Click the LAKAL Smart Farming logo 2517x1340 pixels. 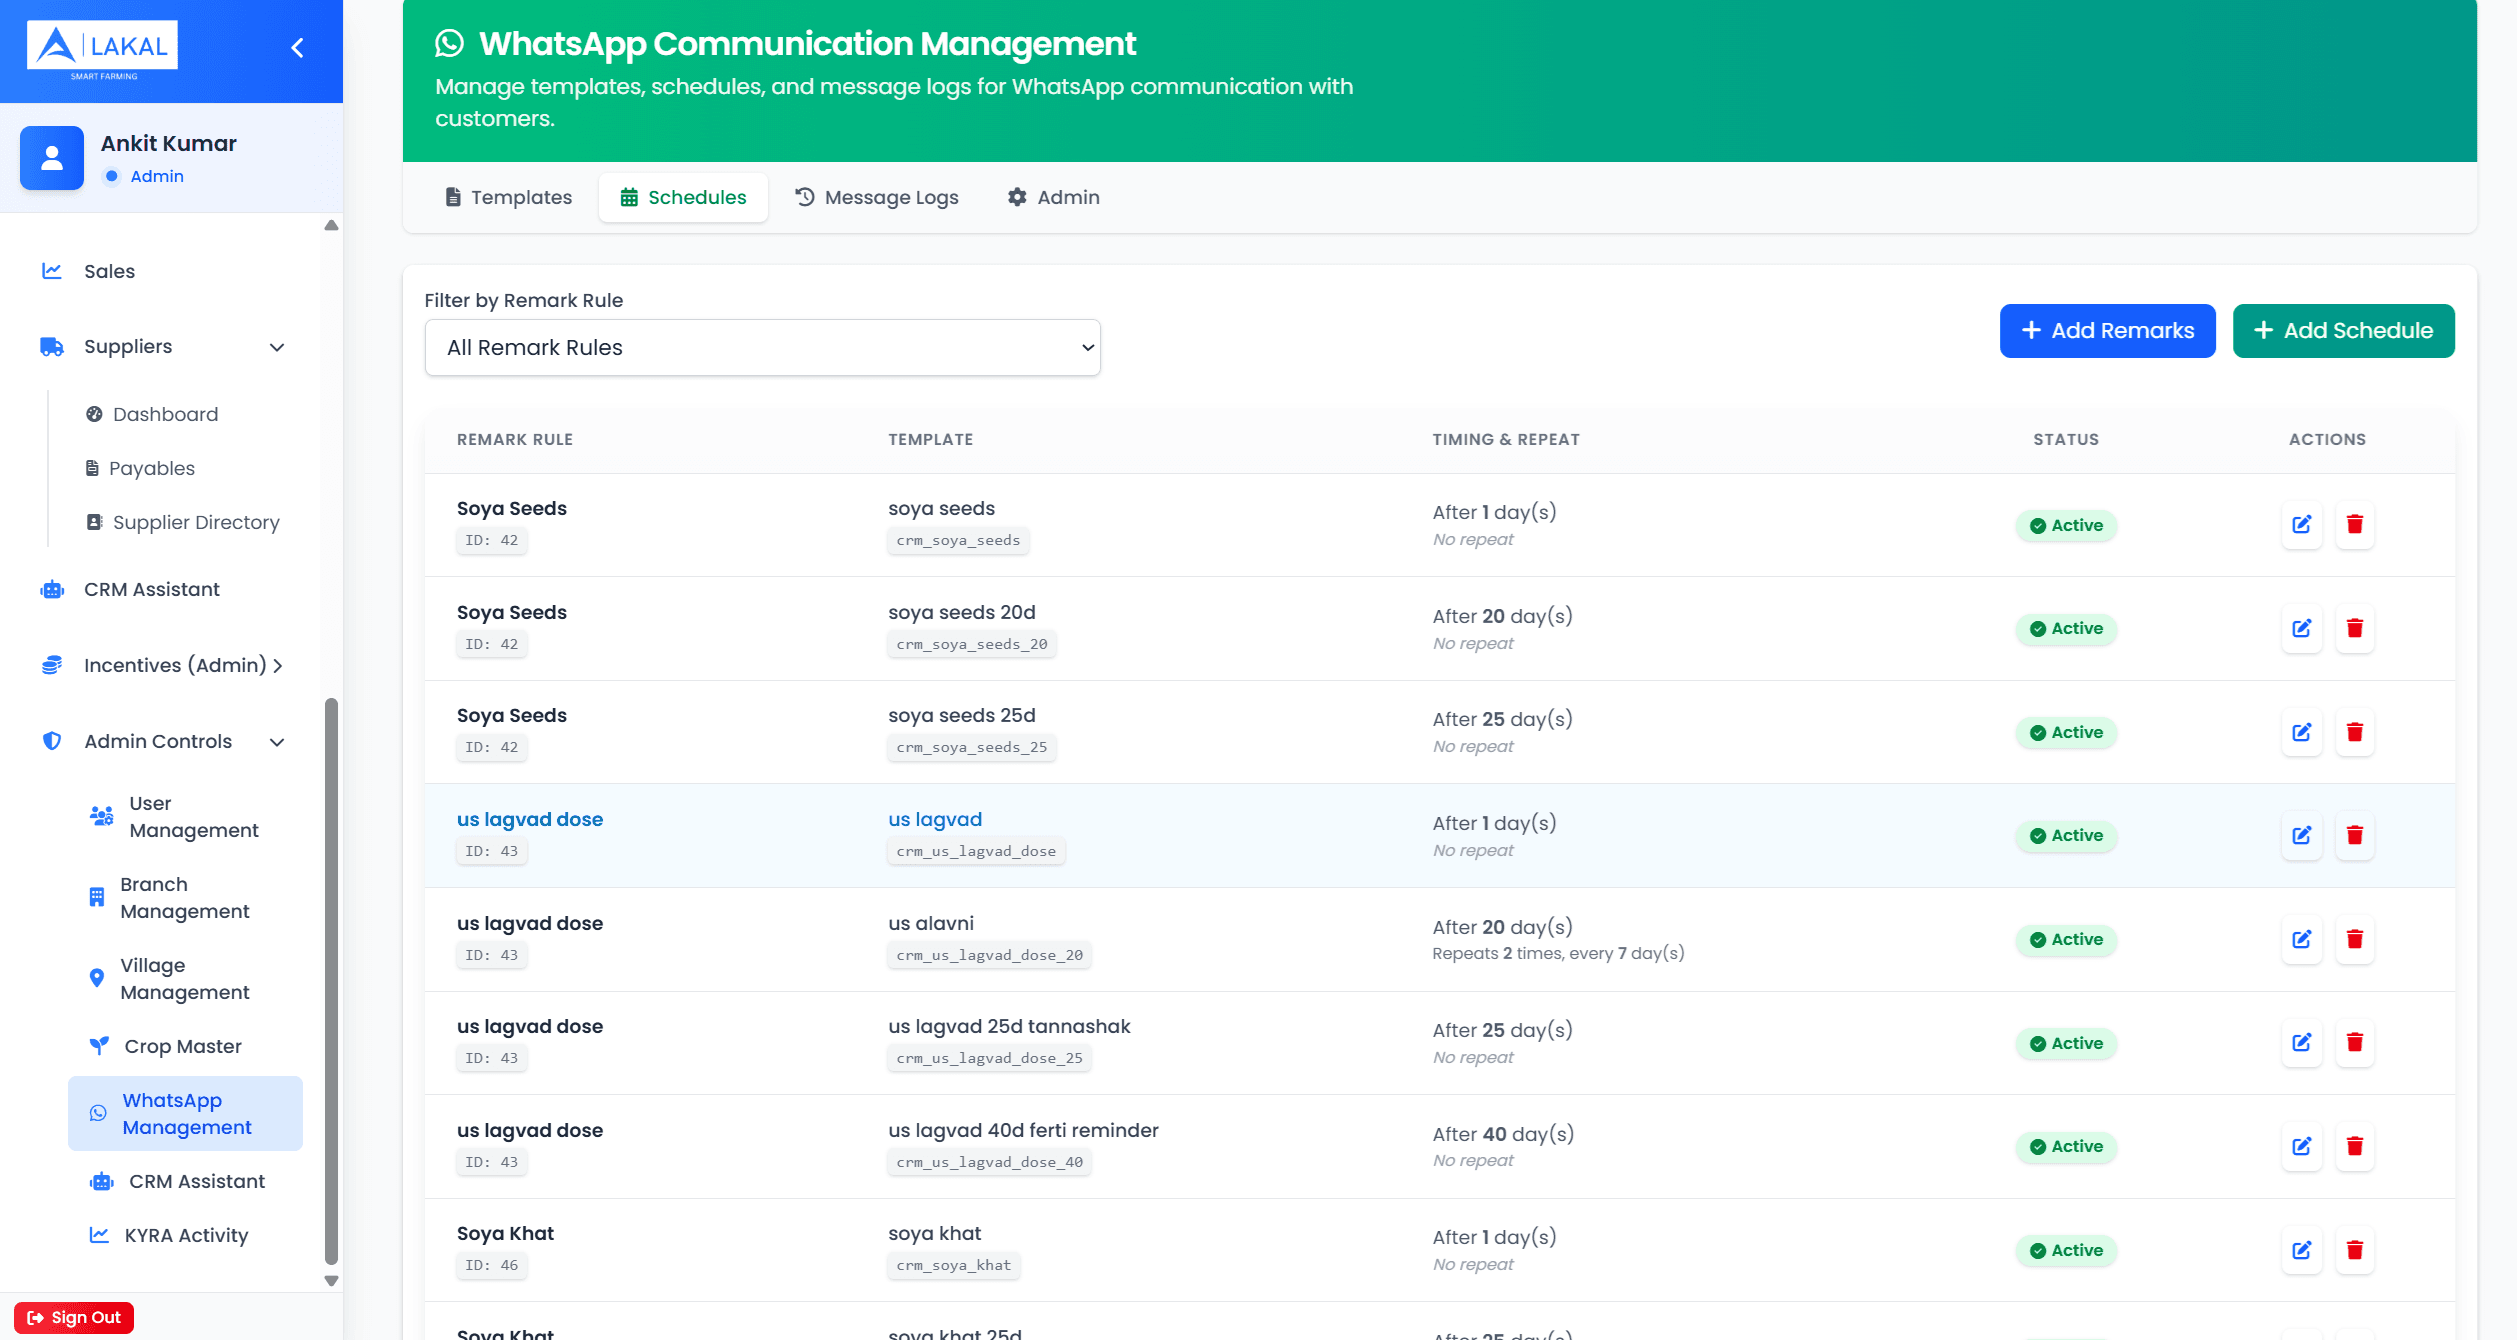[x=102, y=50]
